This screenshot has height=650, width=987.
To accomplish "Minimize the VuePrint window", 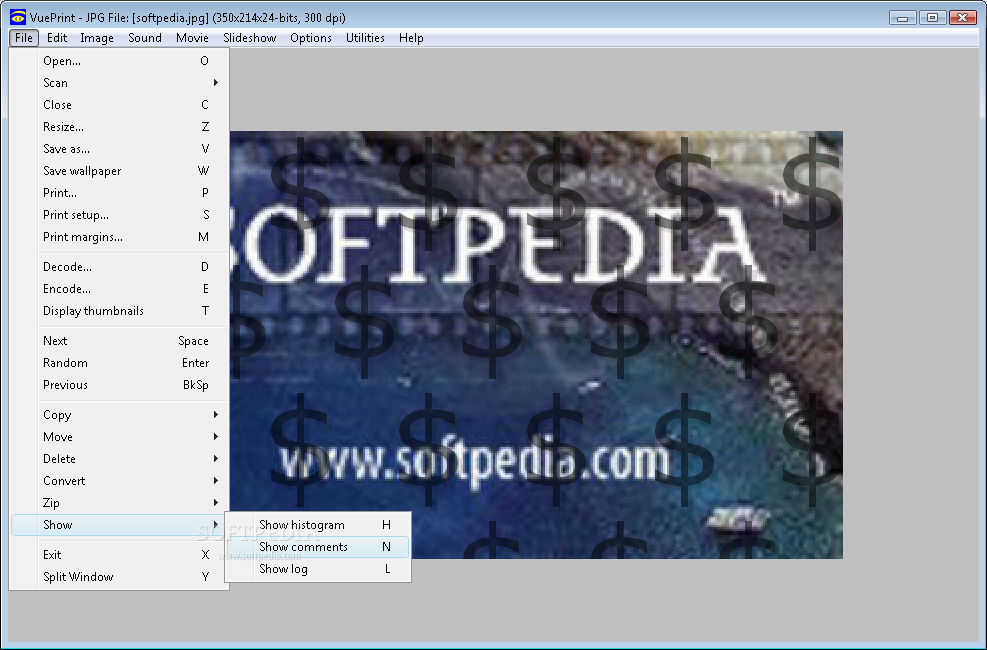I will 902,18.
